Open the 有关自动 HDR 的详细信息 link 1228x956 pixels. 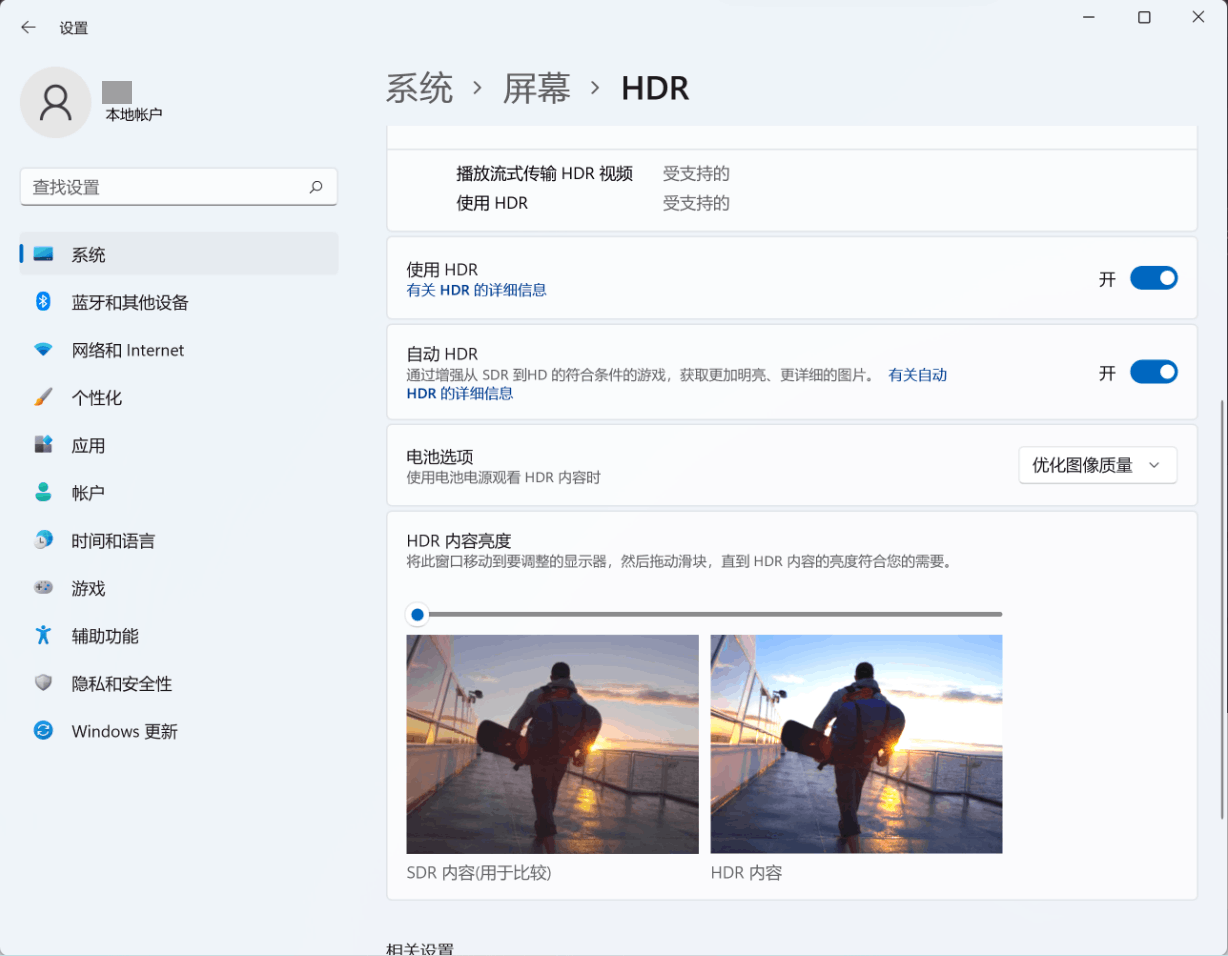(x=918, y=375)
